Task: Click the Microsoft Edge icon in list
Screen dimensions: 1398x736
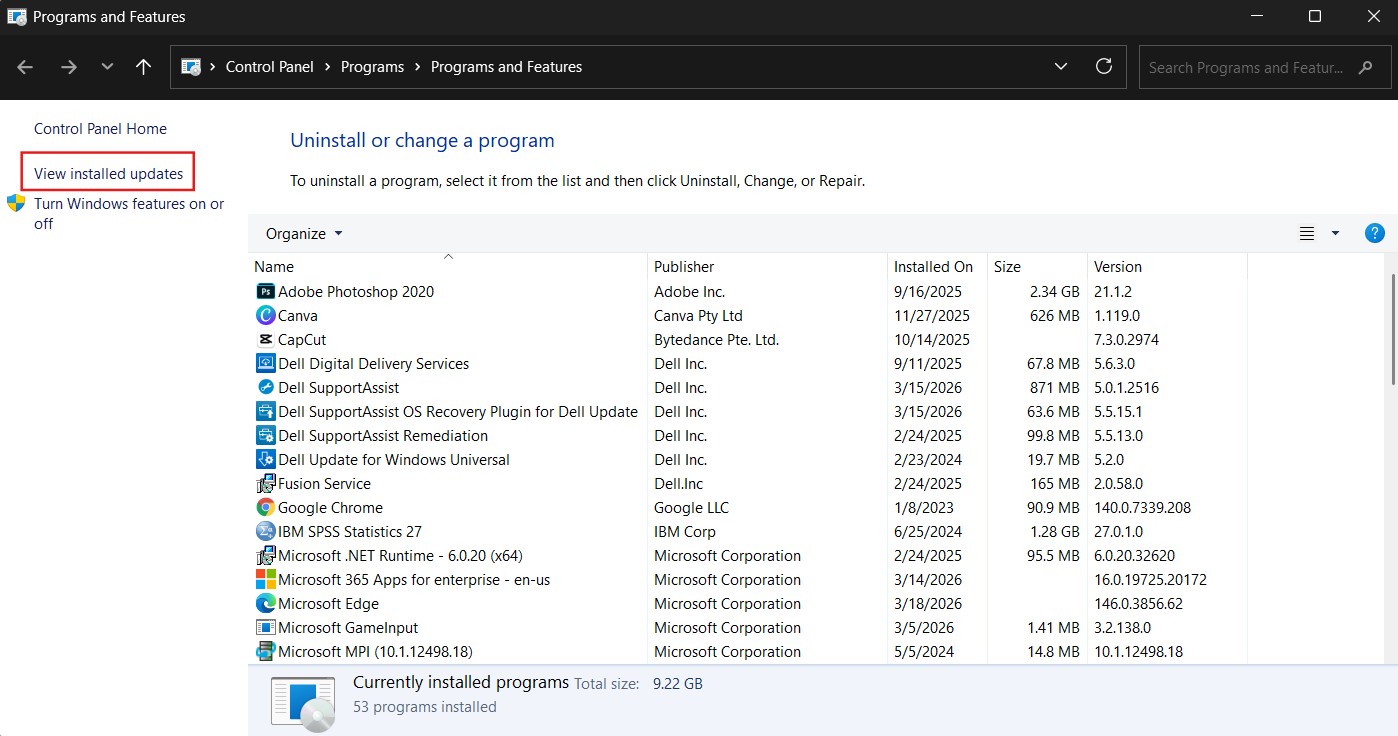Action: [265, 604]
